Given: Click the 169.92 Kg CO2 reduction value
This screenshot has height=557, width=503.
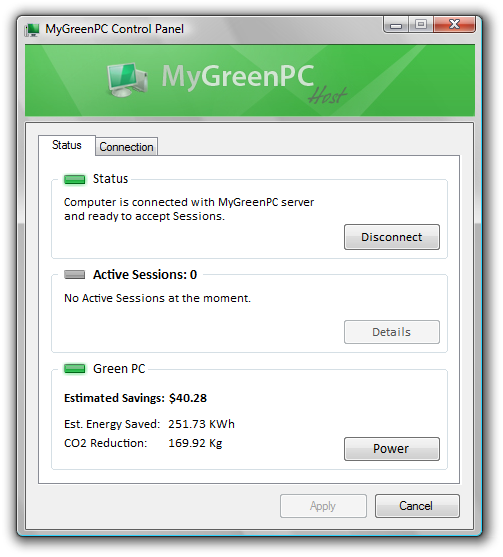Looking at the screenshot, I should point(195,443).
